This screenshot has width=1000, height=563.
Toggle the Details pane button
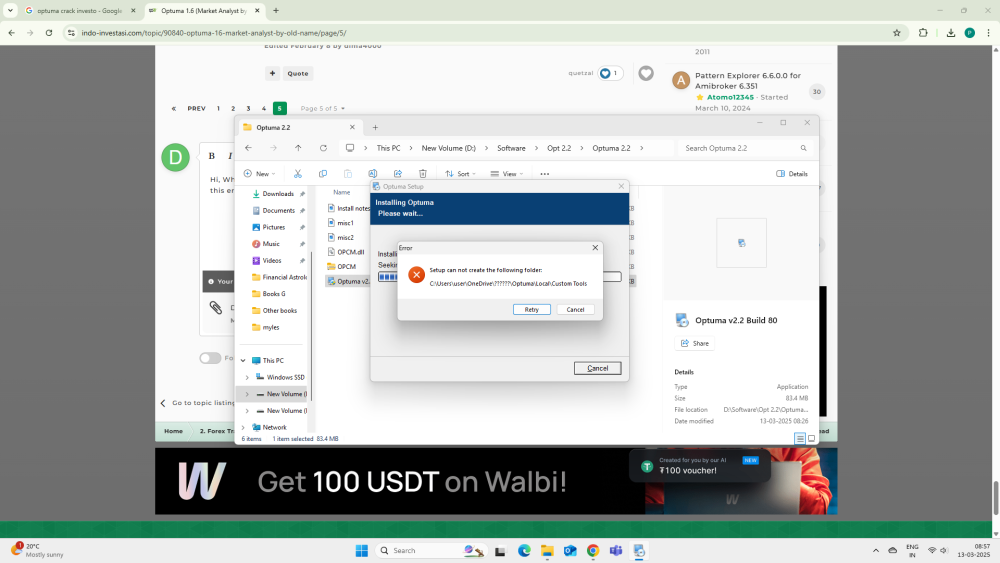pos(792,174)
